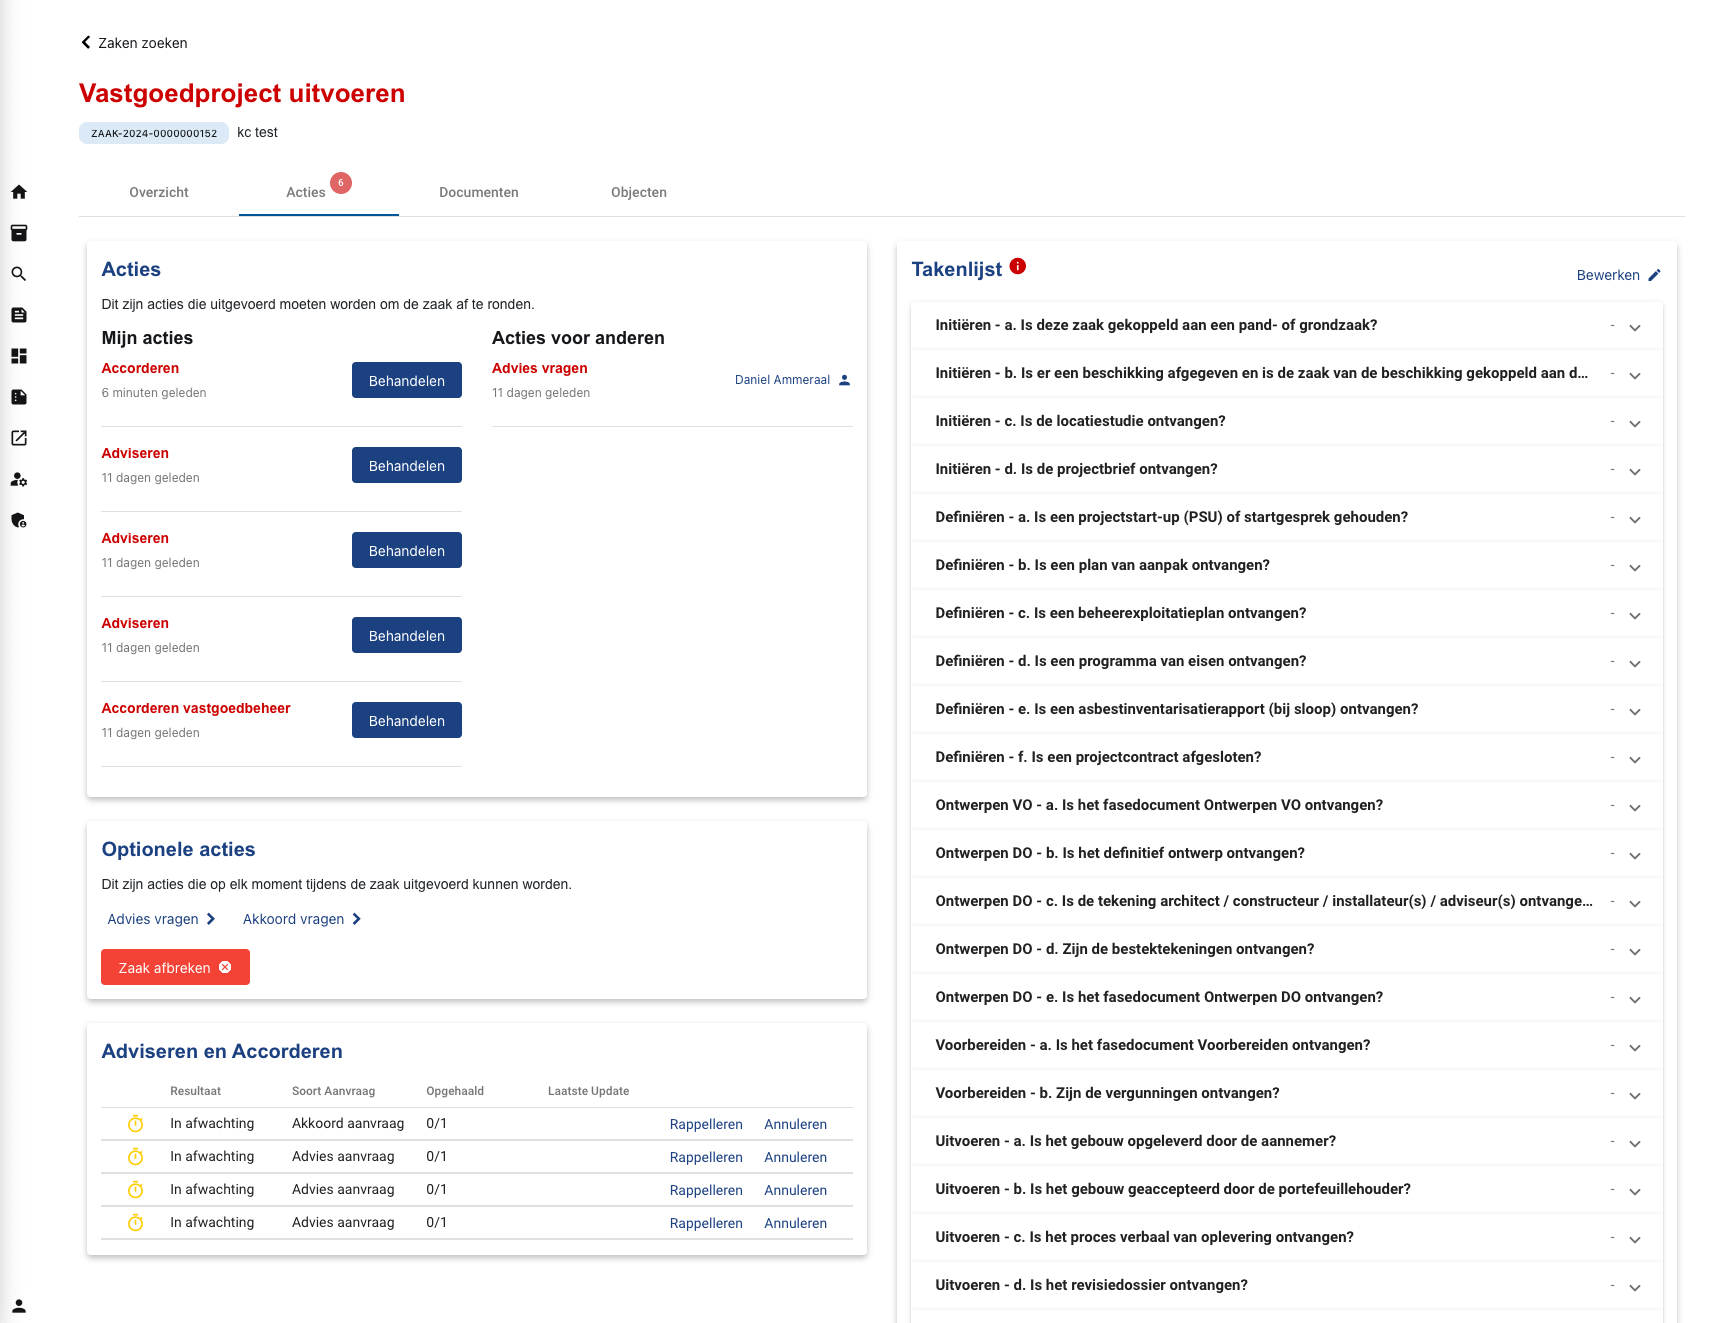Open the red Advies vragen action for others
Image resolution: width=1710 pixels, height=1323 pixels.
pyautogui.click(x=540, y=368)
